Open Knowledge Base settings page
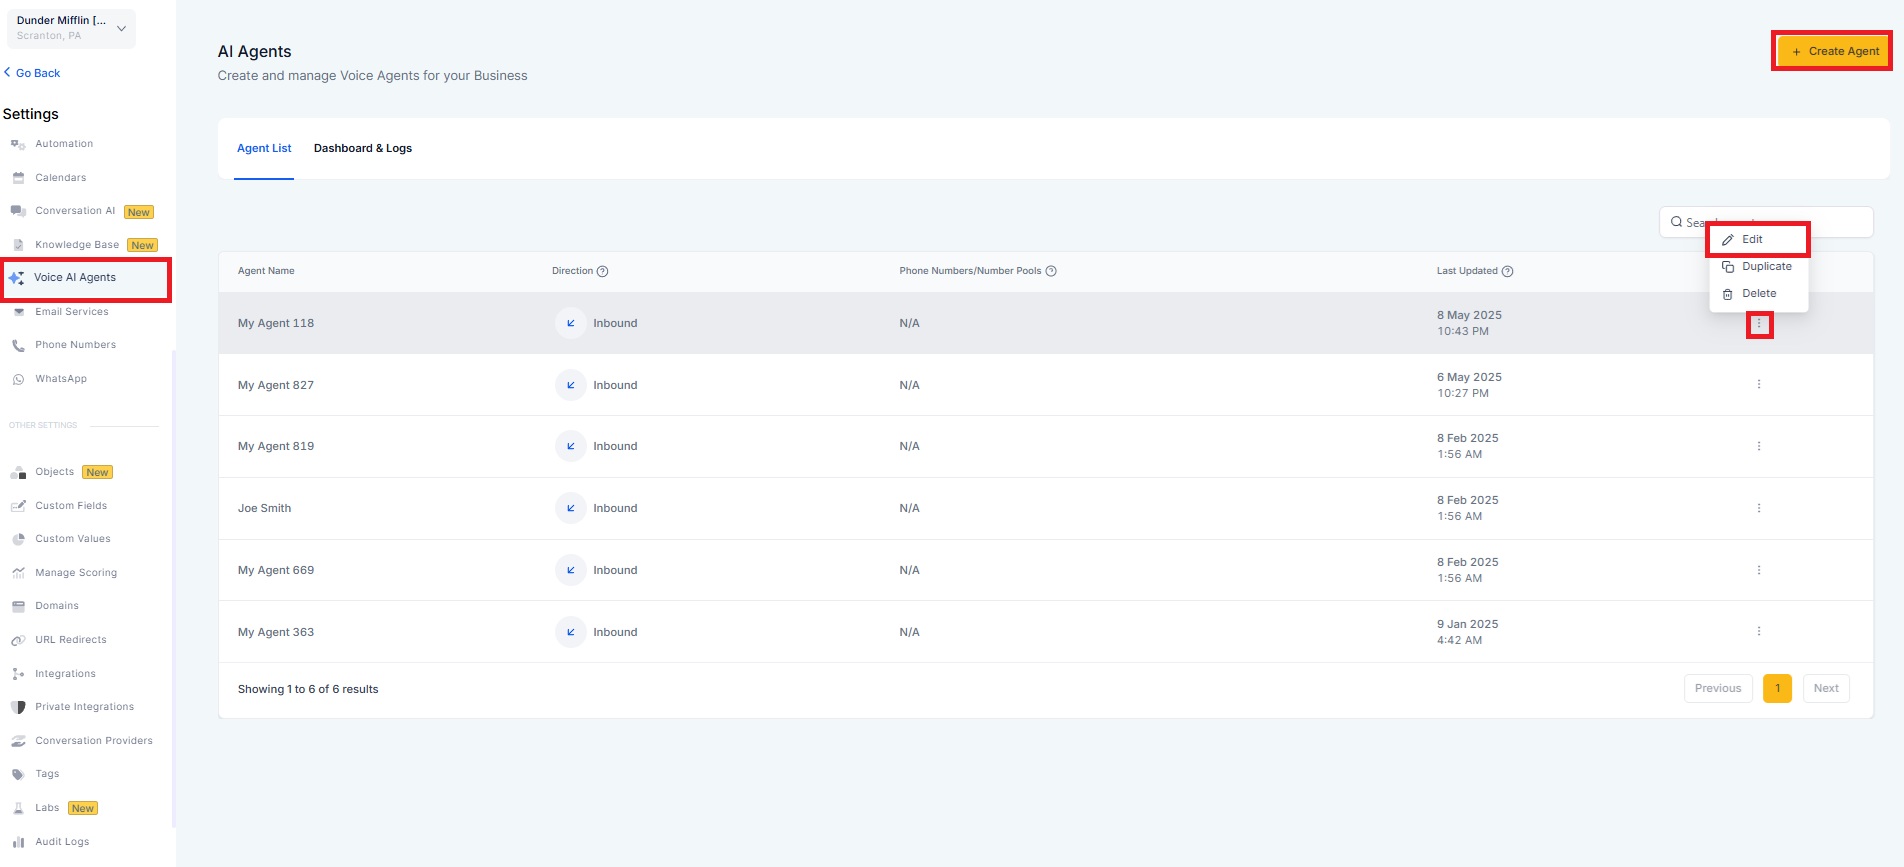 click(x=77, y=245)
